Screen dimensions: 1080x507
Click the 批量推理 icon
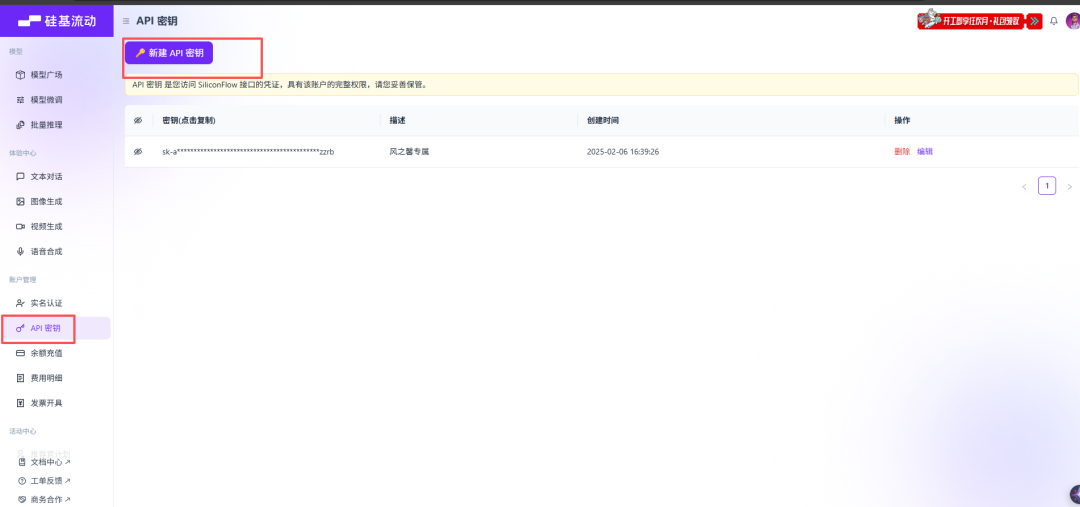pyautogui.click(x=21, y=125)
